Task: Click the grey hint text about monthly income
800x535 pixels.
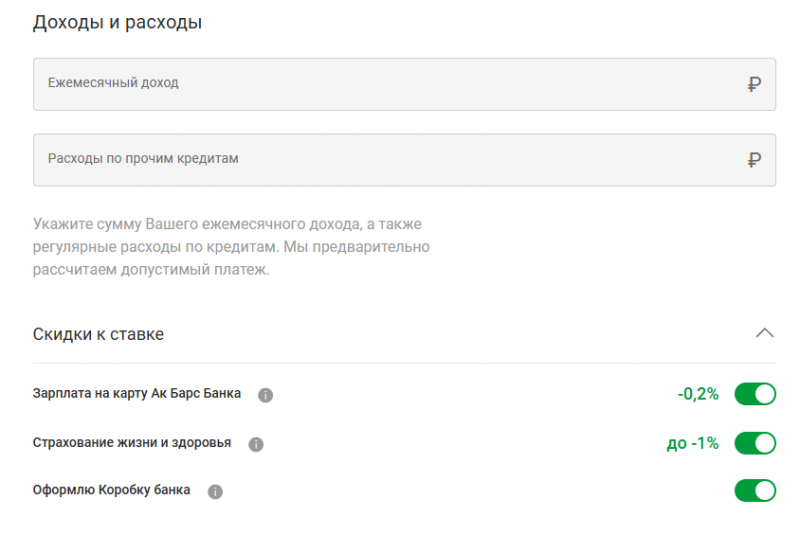Action: pyautogui.click(x=231, y=246)
